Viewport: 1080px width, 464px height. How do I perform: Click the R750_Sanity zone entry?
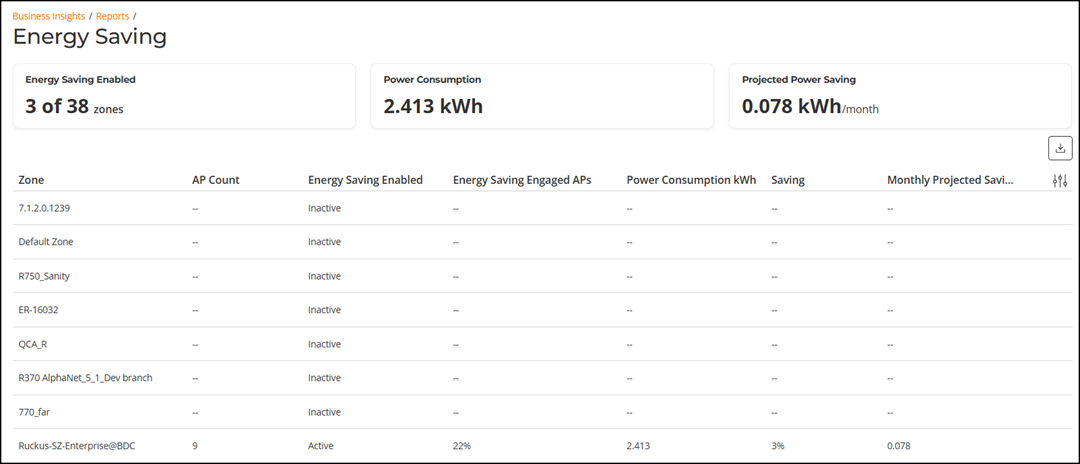(44, 276)
